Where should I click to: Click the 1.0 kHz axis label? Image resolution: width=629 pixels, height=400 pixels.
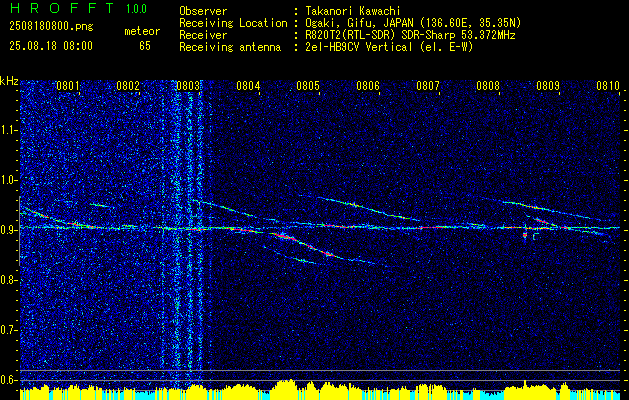click(x=9, y=180)
